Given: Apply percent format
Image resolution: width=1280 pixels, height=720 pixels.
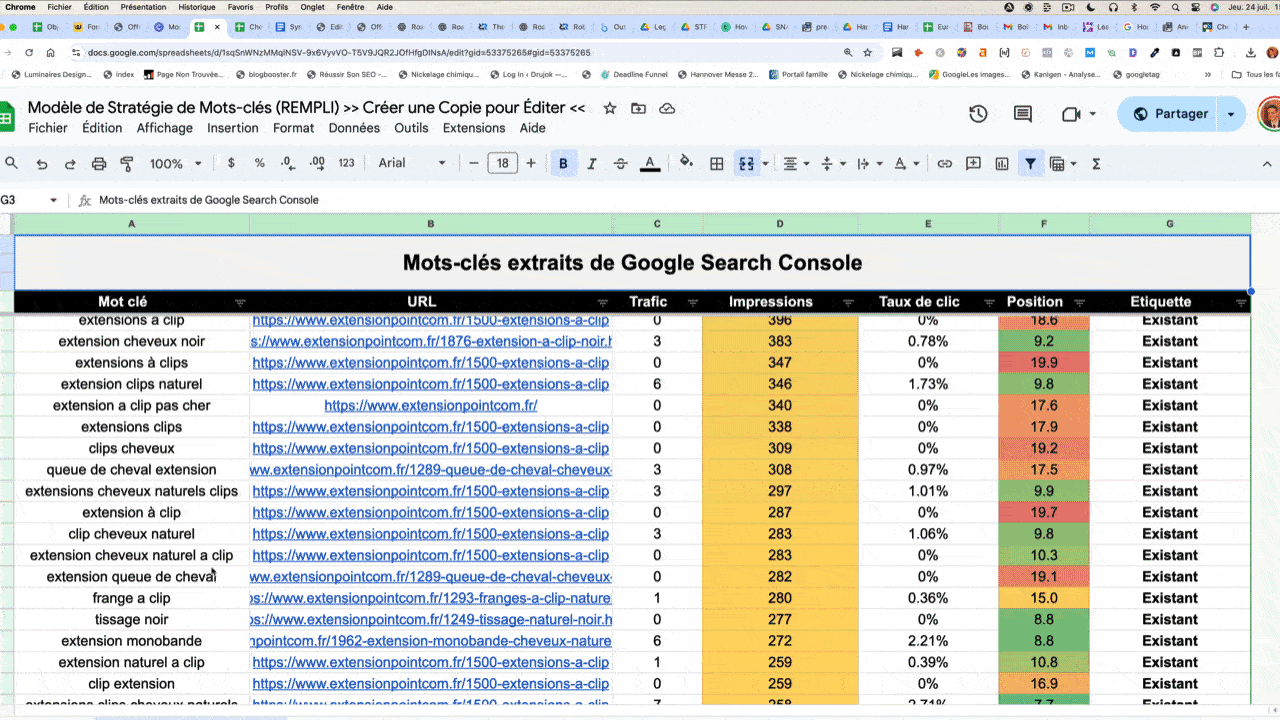Looking at the screenshot, I should point(260,163).
